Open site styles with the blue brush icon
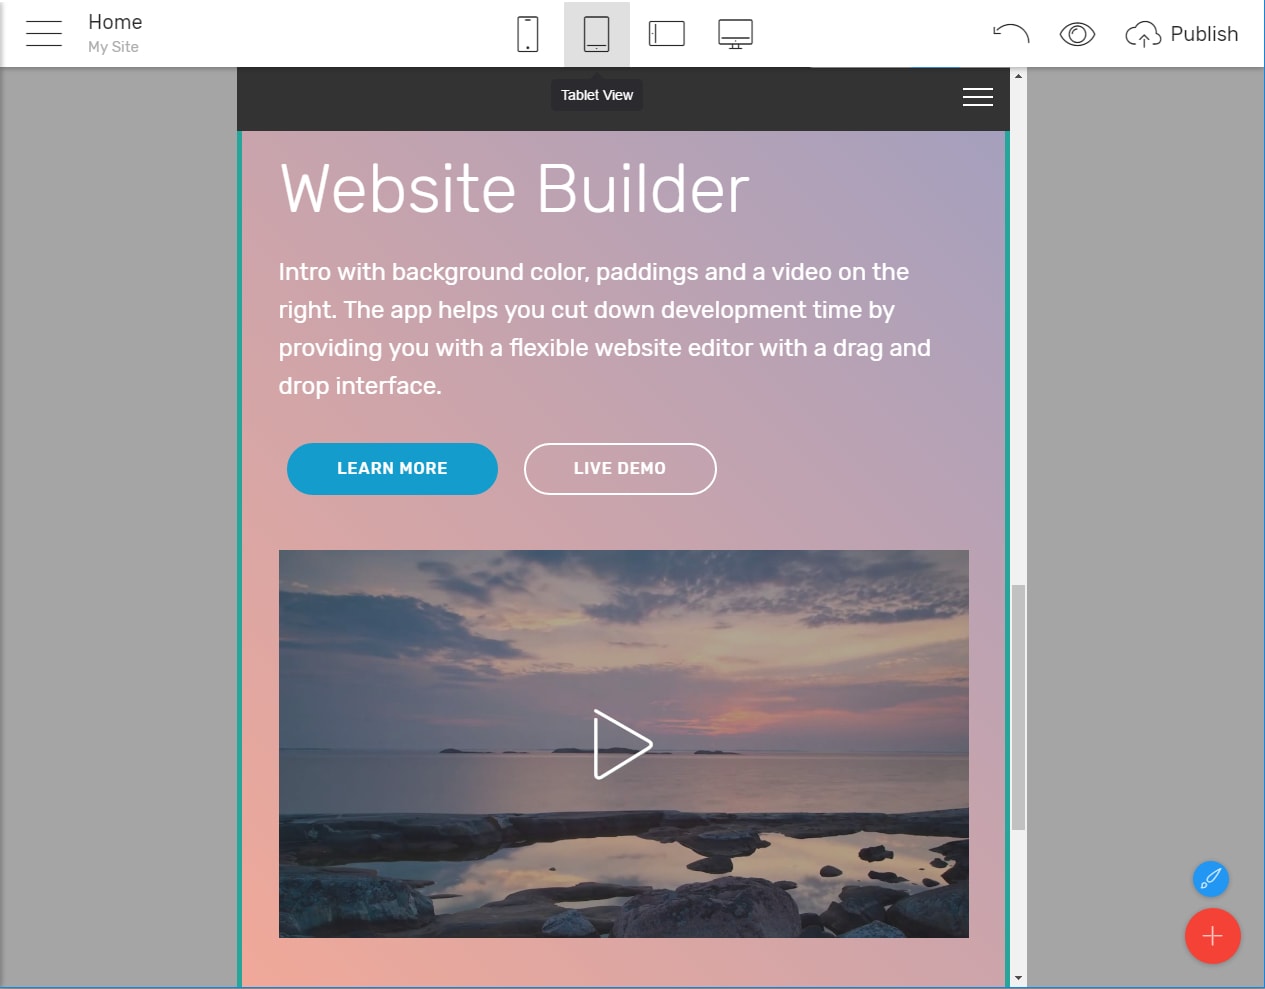This screenshot has height=989, width=1265. tap(1210, 879)
